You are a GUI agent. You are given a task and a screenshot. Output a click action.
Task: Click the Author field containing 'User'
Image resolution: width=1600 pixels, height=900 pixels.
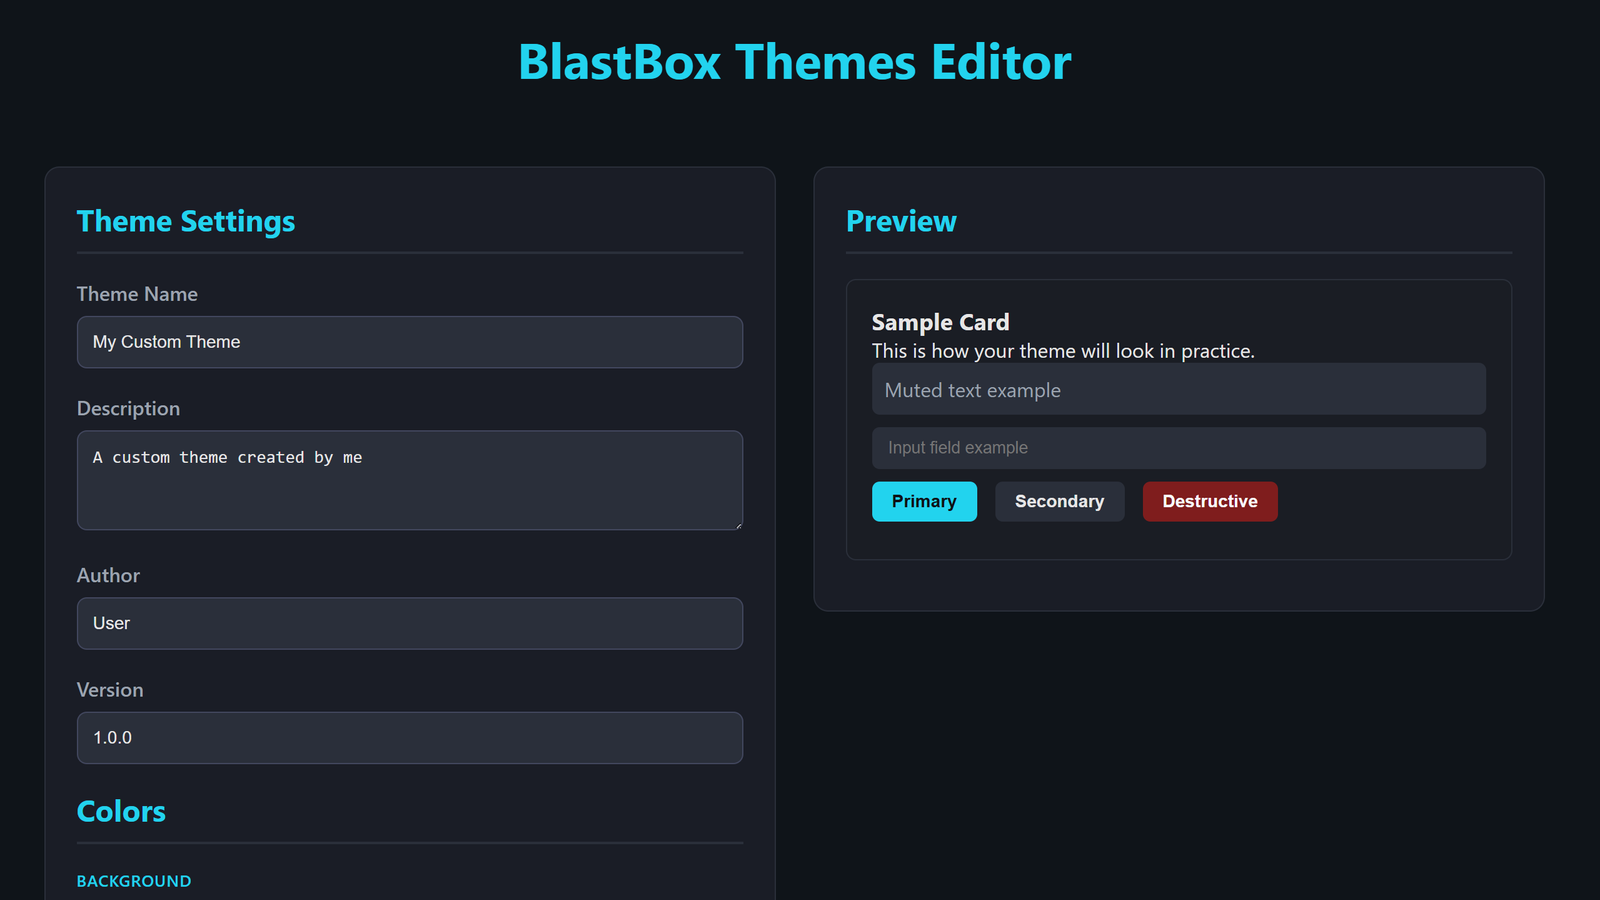click(x=409, y=623)
